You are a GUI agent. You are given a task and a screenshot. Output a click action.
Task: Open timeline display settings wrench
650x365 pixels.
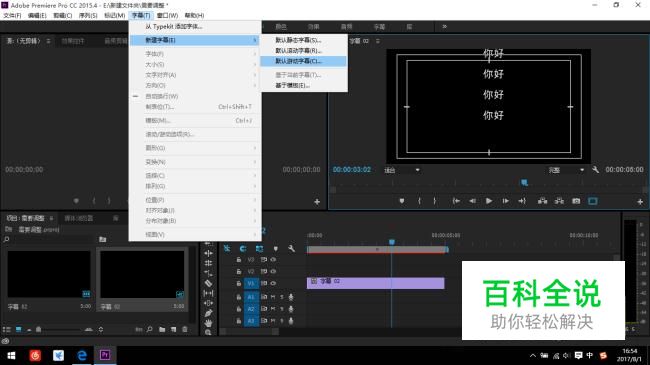coord(291,248)
